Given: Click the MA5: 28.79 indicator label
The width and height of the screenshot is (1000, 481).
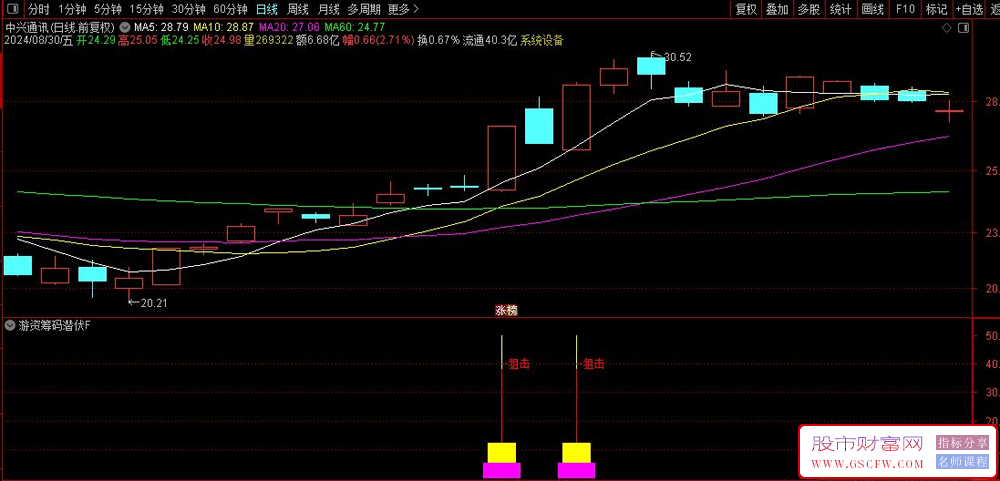Looking at the screenshot, I should pos(161,27).
